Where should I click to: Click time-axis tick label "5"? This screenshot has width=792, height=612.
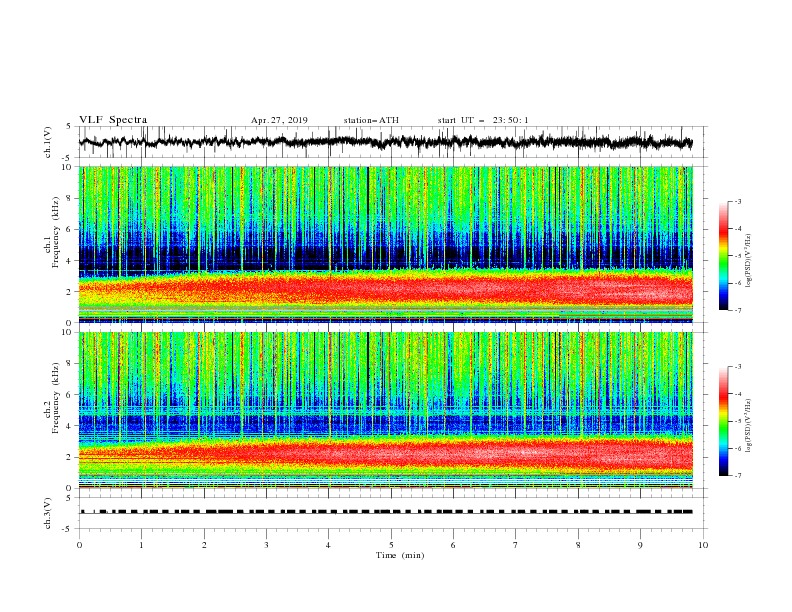point(391,545)
